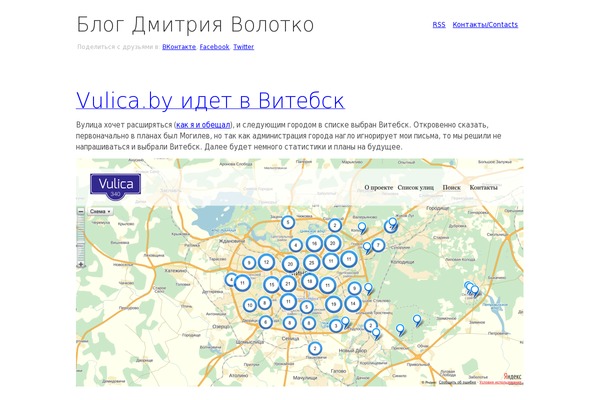Open О проекте in the map menu

pyautogui.click(x=378, y=188)
